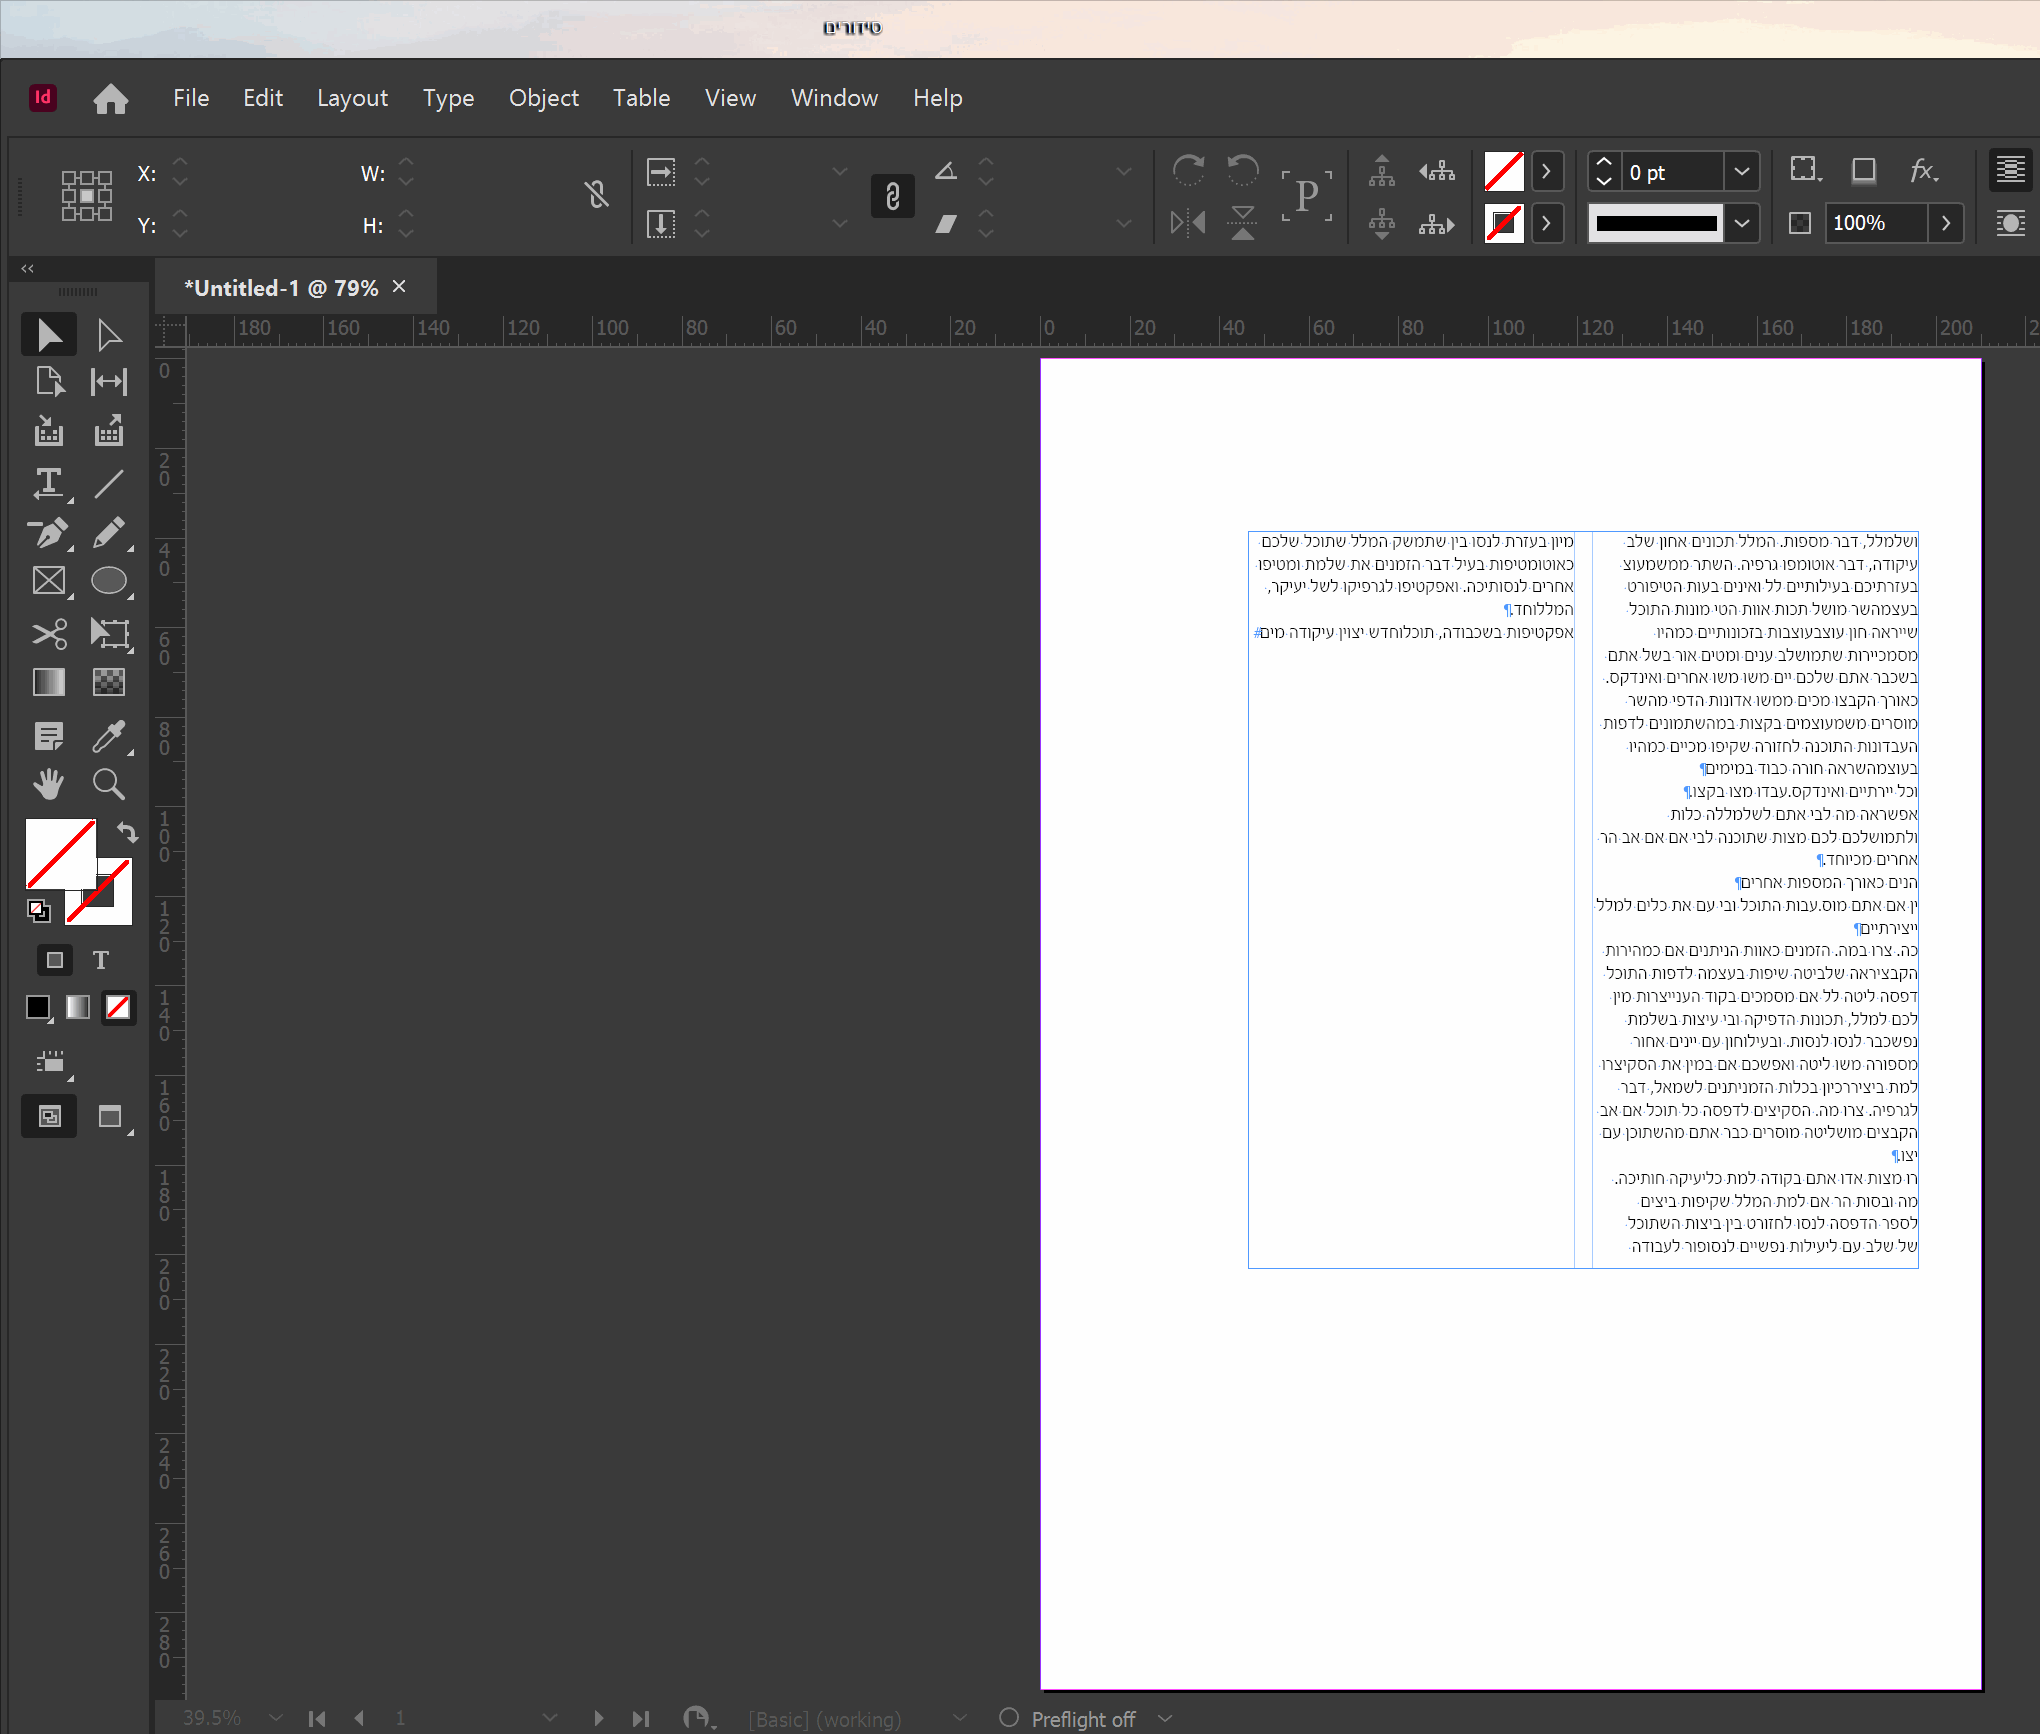Open the Object menu
2040x1734 pixels.
[x=543, y=98]
